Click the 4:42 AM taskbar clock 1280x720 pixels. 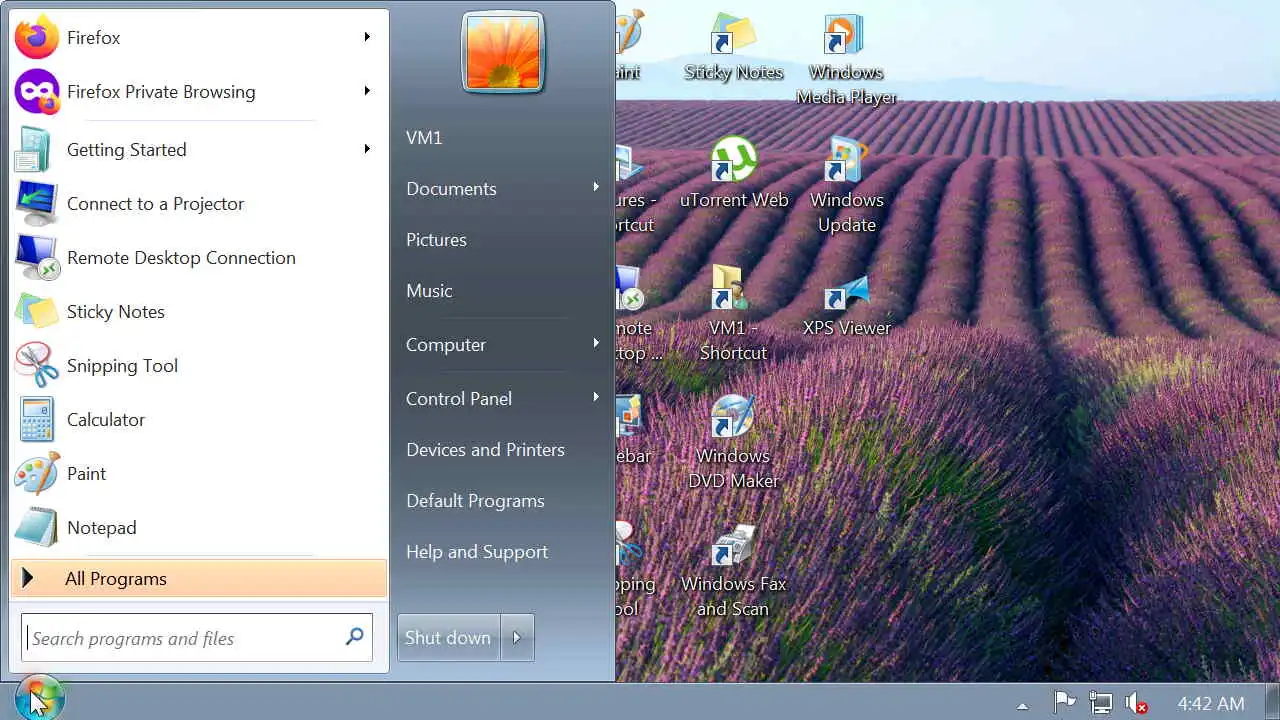pos(1211,704)
